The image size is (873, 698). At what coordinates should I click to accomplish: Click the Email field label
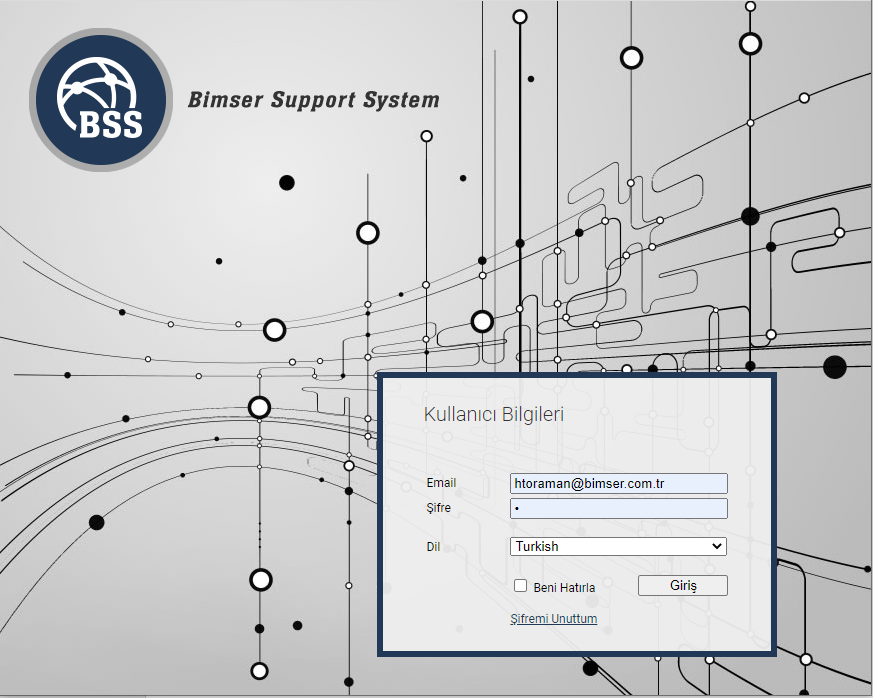pyautogui.click(x=441, y=483)
